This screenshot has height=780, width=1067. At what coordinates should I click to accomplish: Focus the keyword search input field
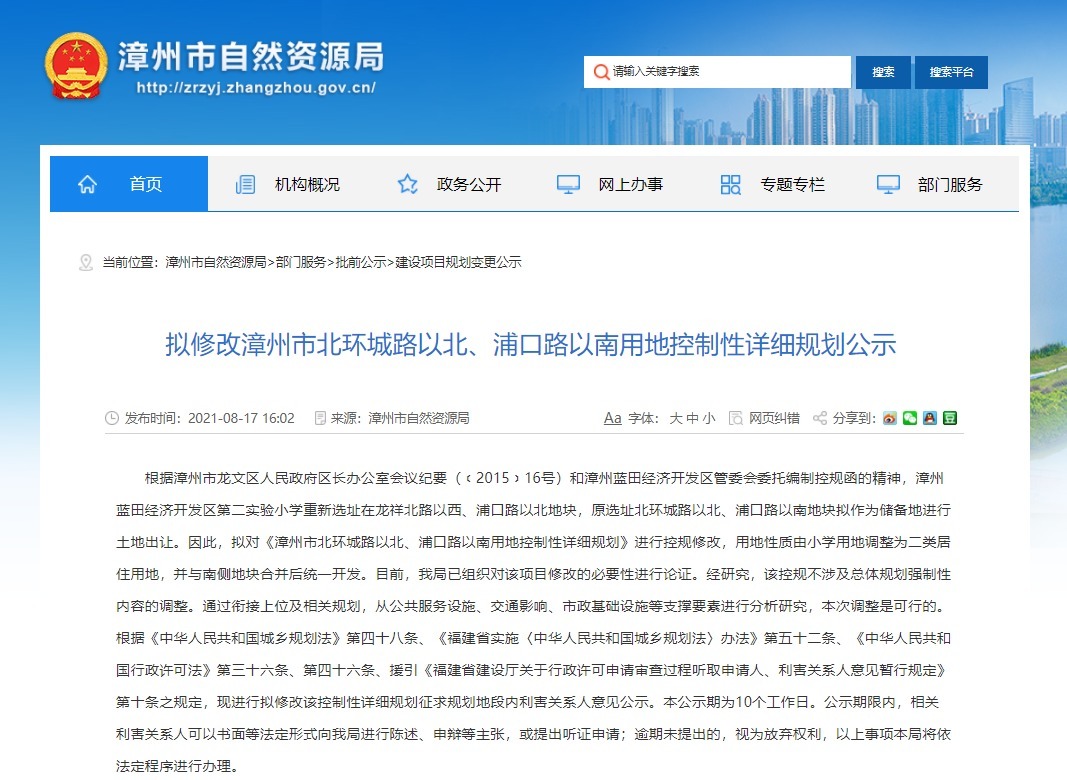point(717,72)
